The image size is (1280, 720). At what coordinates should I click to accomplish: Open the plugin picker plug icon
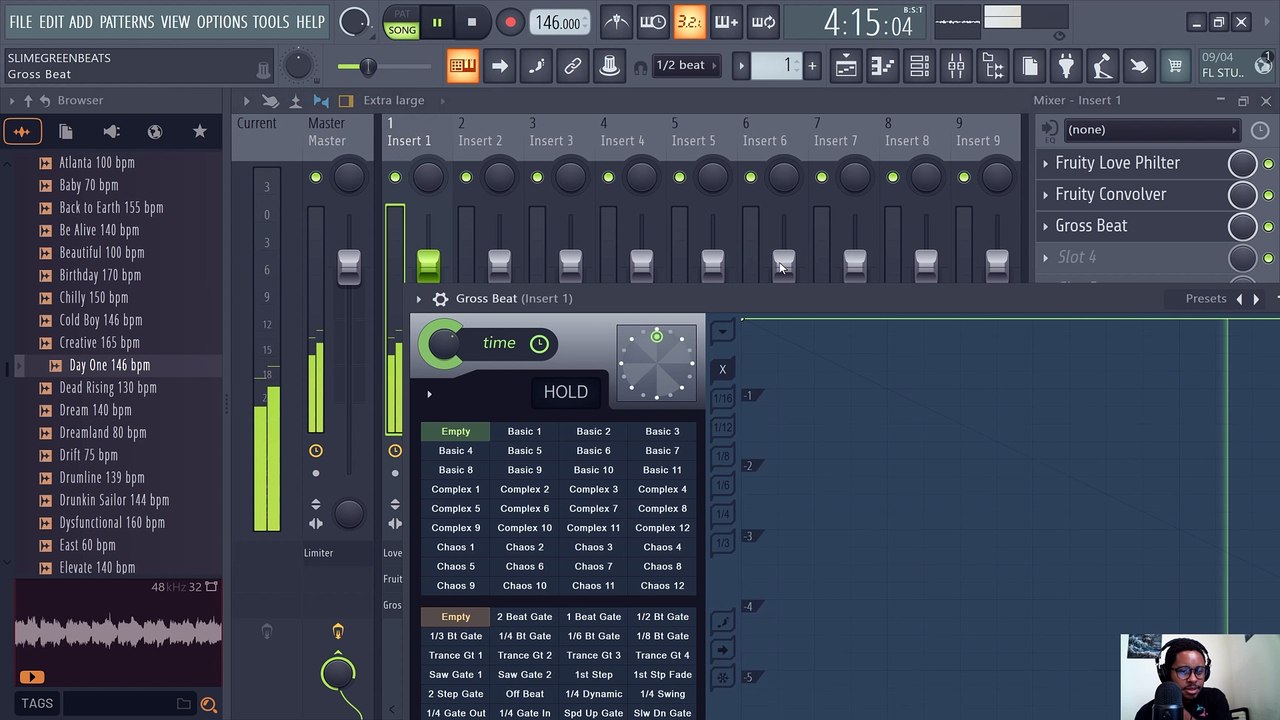pos(1066,66)
